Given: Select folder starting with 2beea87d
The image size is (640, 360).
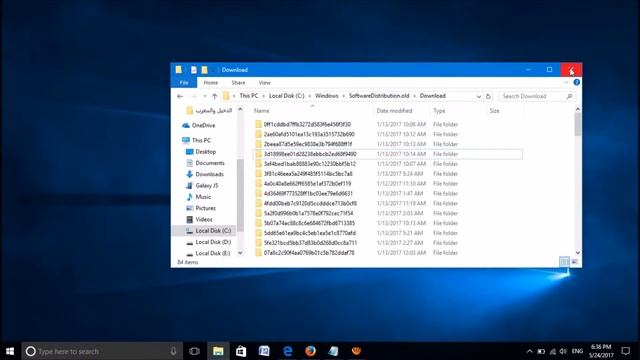Looking at the screenshot, I should pos(308,144).
